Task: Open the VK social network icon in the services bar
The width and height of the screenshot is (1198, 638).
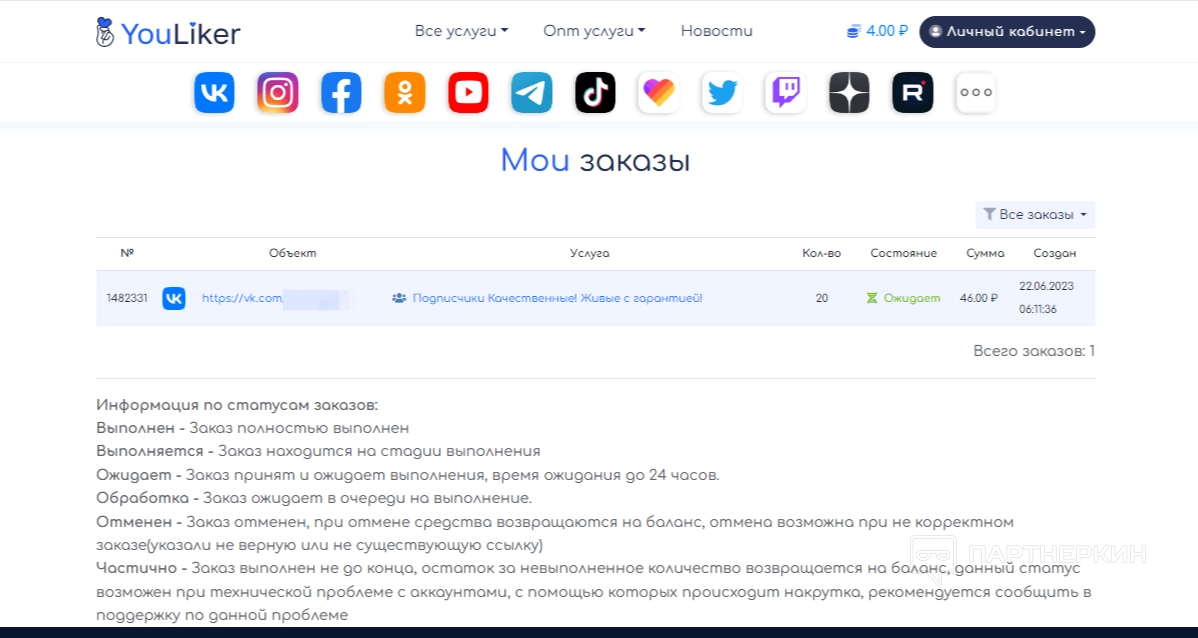Action: click(x=214, y=92)
